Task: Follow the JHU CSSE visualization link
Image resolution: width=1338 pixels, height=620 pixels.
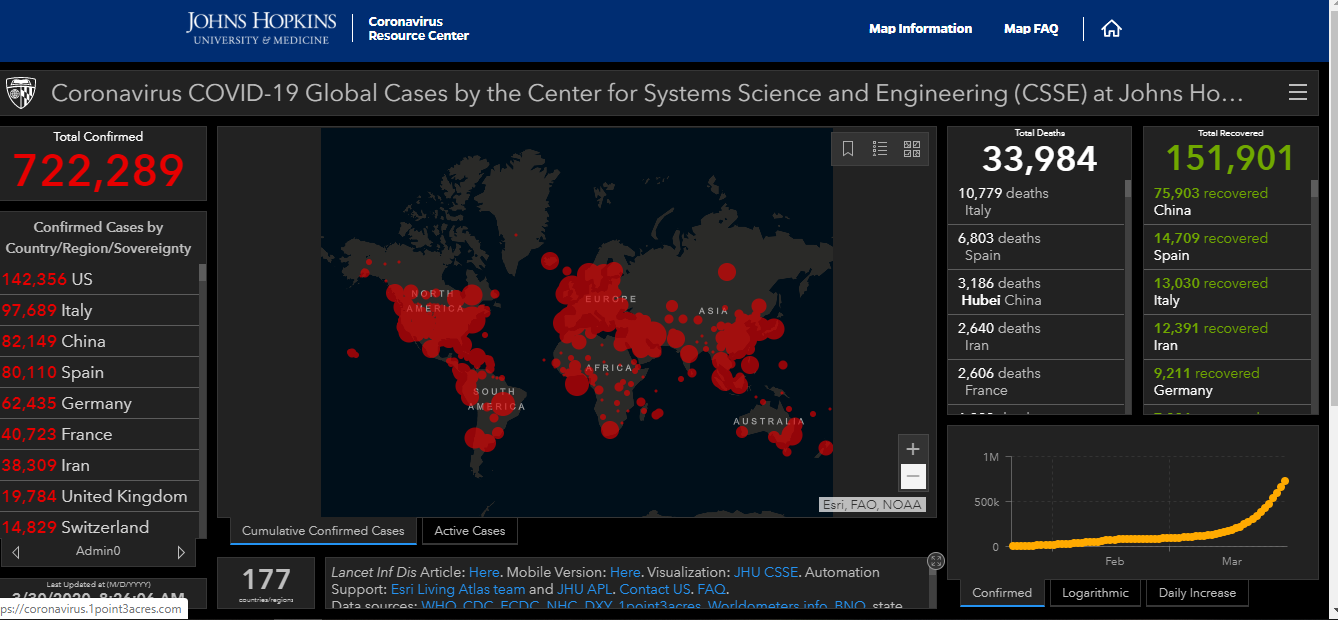Action: coord(766,573)
